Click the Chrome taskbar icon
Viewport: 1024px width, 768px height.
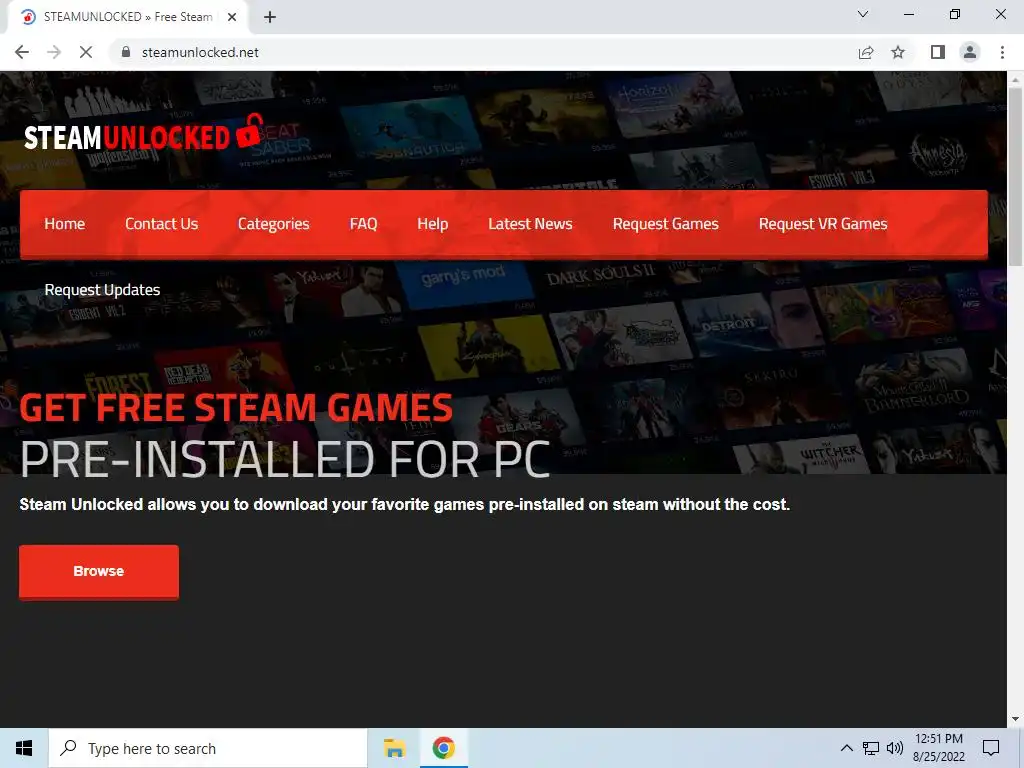click(x=443, y=748)
